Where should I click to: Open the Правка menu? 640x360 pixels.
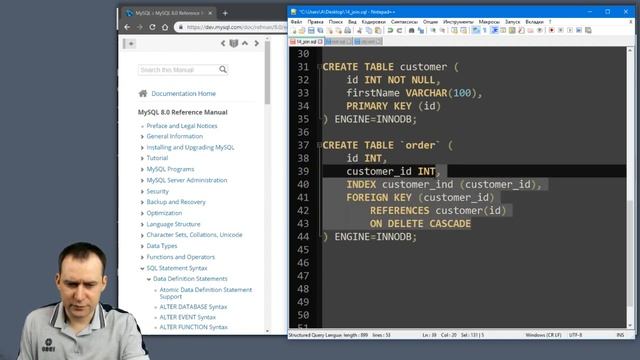[315, 22]
